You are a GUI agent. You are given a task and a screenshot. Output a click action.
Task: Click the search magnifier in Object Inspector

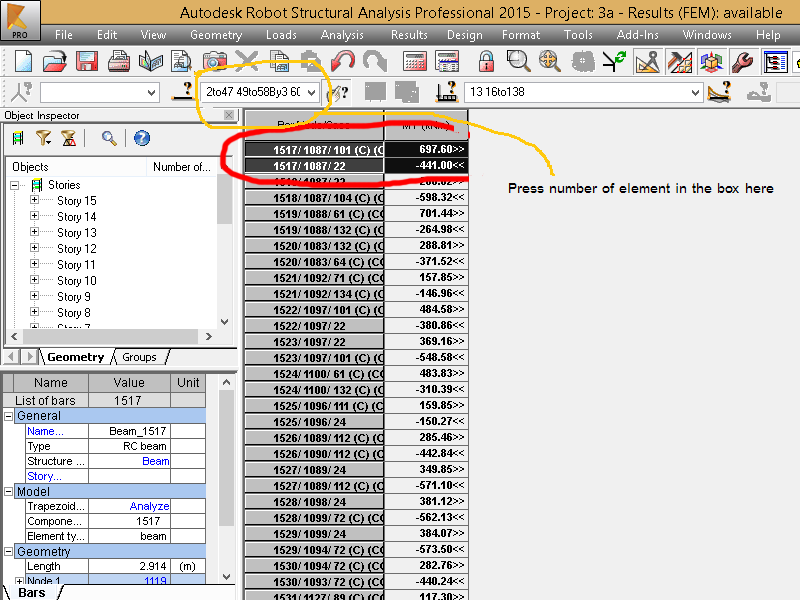(109, 138)
